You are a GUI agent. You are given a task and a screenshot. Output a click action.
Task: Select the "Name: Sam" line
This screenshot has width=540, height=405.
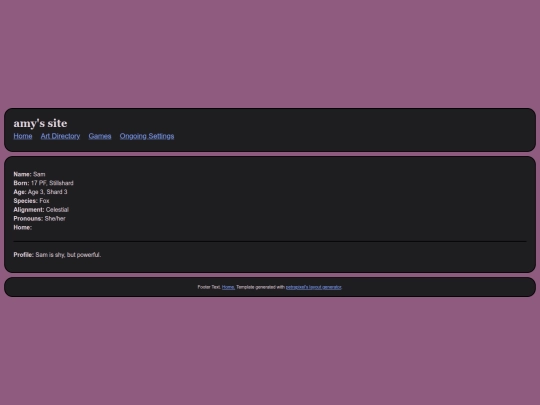(29, 174)
